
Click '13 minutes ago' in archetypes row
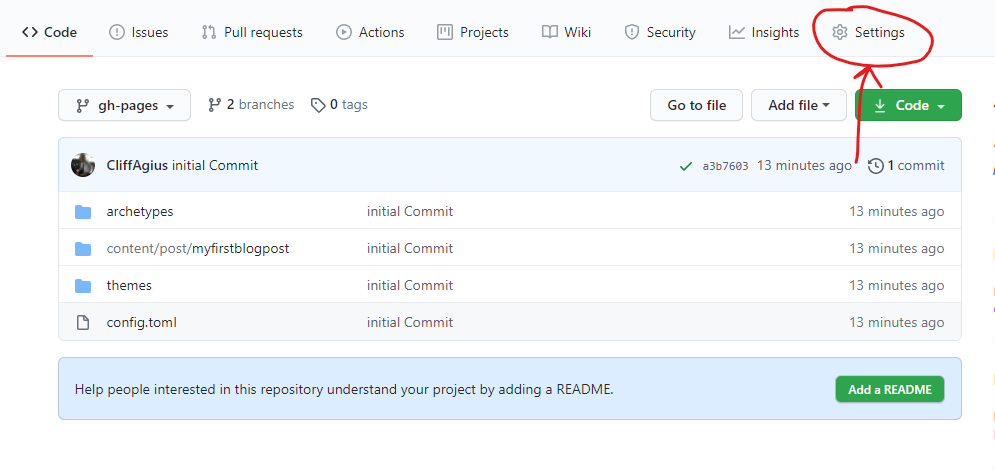tap(897, 211)
